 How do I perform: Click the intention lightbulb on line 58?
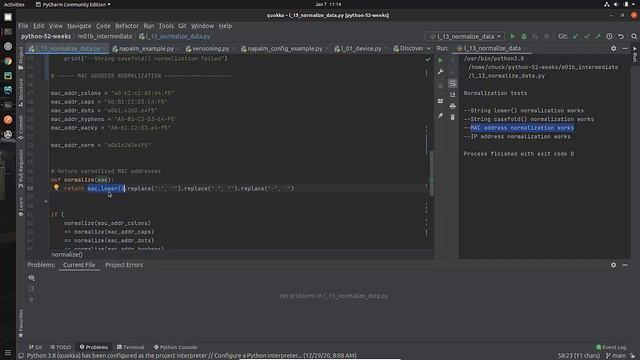point(56,187)
